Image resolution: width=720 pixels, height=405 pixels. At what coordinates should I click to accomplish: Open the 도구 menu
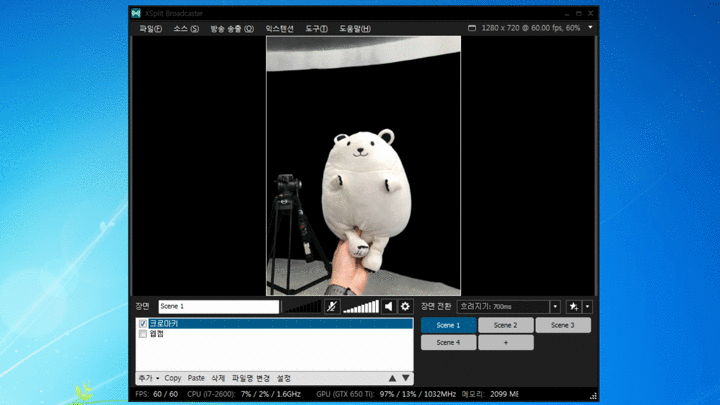[x=316, y=28]
